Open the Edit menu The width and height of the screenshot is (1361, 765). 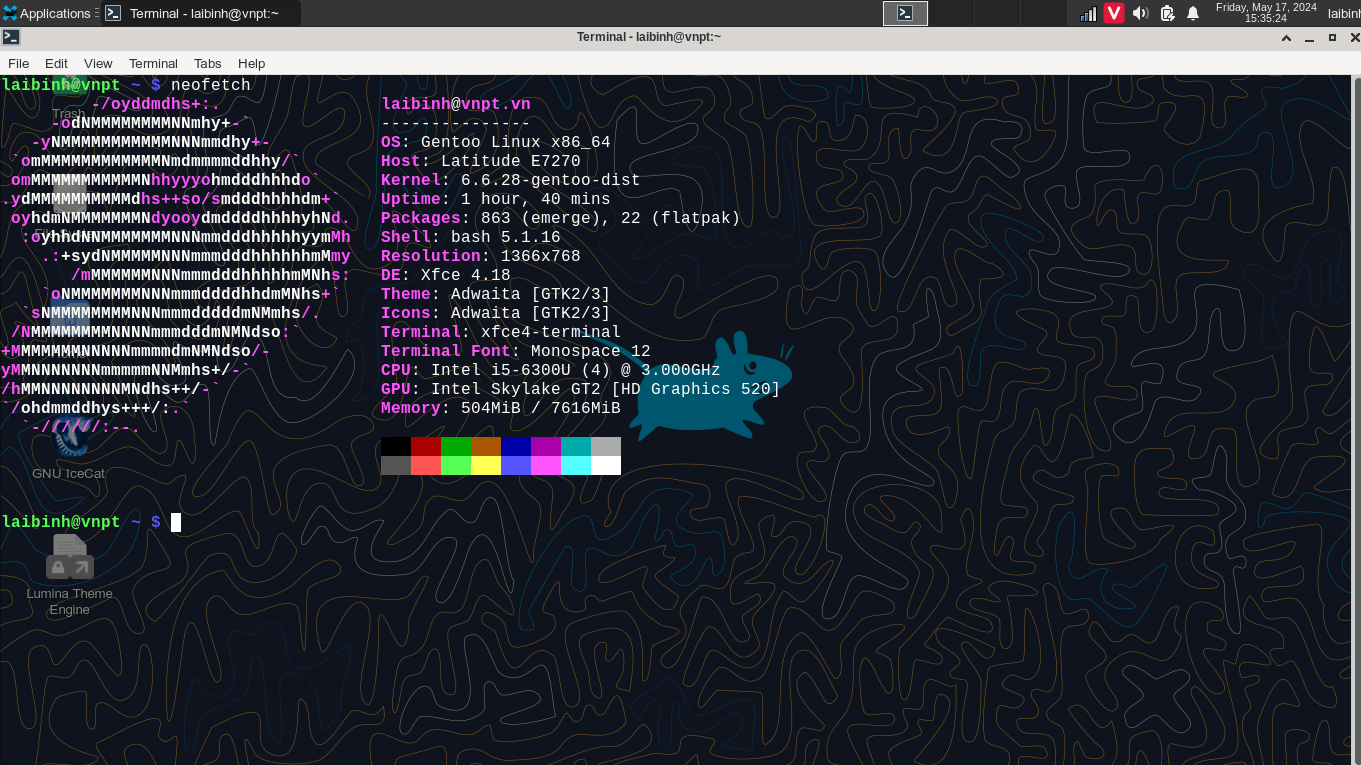(x=56, y=63)
